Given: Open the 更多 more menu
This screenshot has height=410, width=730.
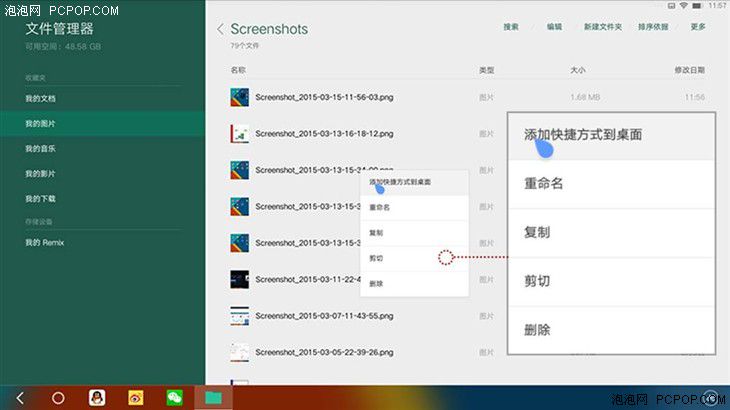Looking at the screenshot, I should 698,27.
